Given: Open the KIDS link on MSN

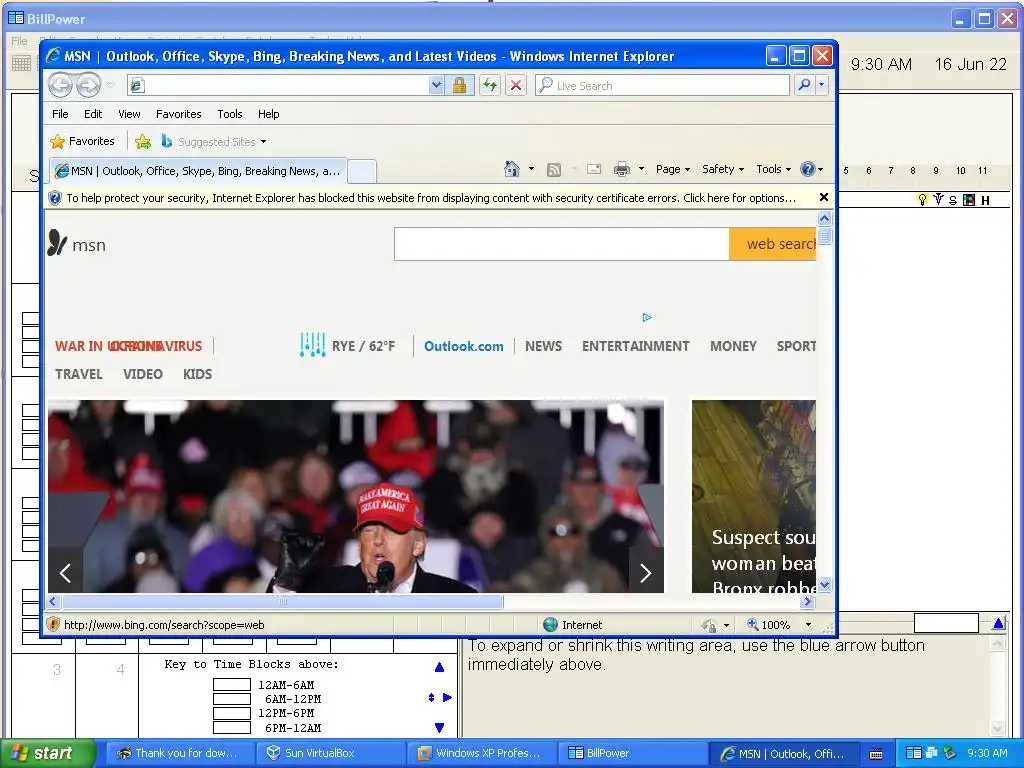Looking at the screenshot, I should point(197,374).
